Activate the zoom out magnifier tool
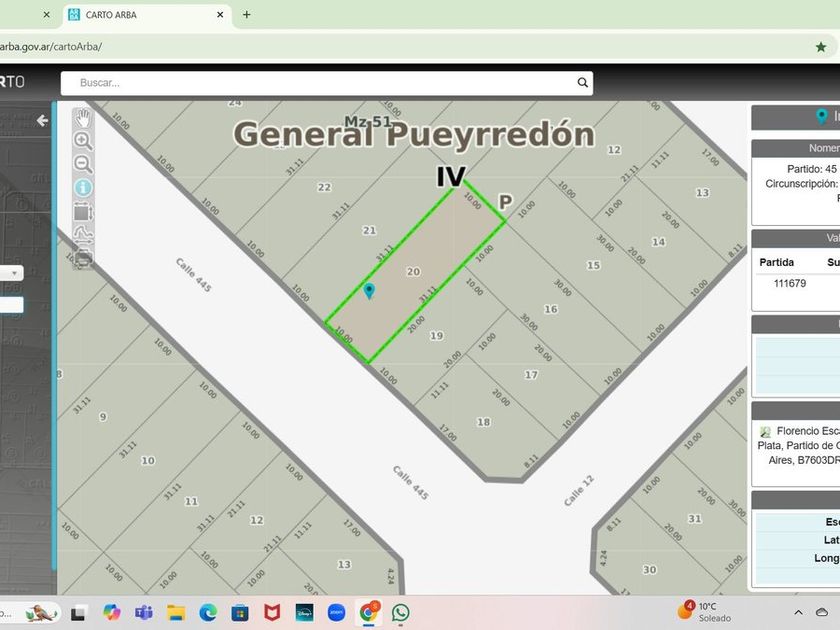 tap(83, 164)
